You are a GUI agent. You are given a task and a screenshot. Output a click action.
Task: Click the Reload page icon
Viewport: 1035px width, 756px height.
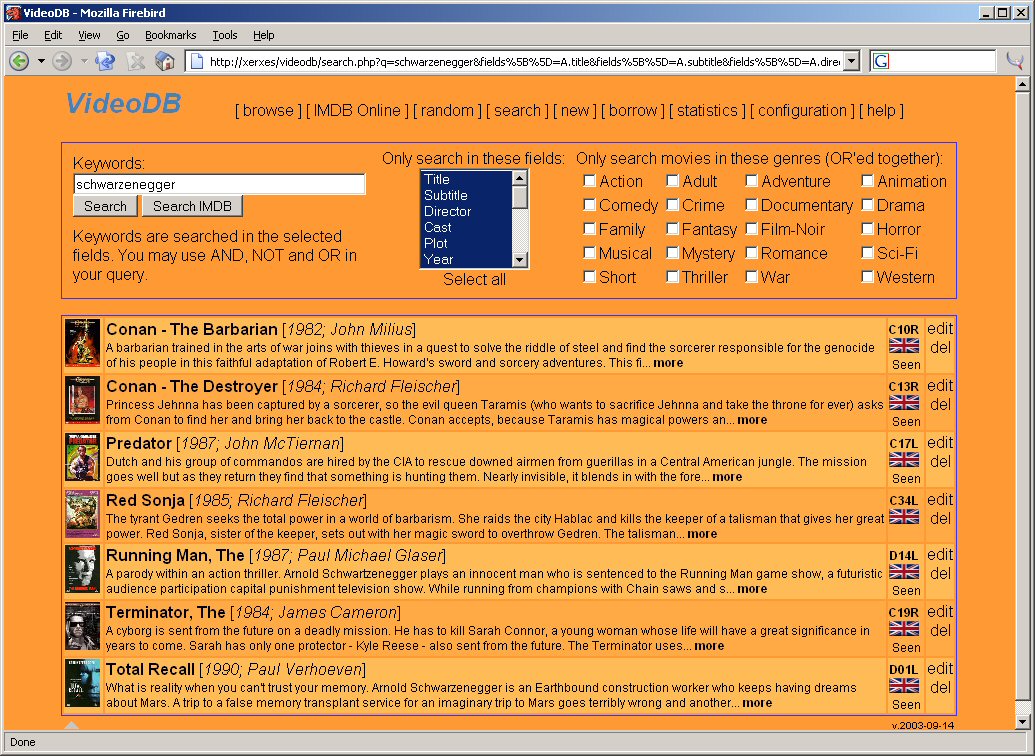pos(104,61)
